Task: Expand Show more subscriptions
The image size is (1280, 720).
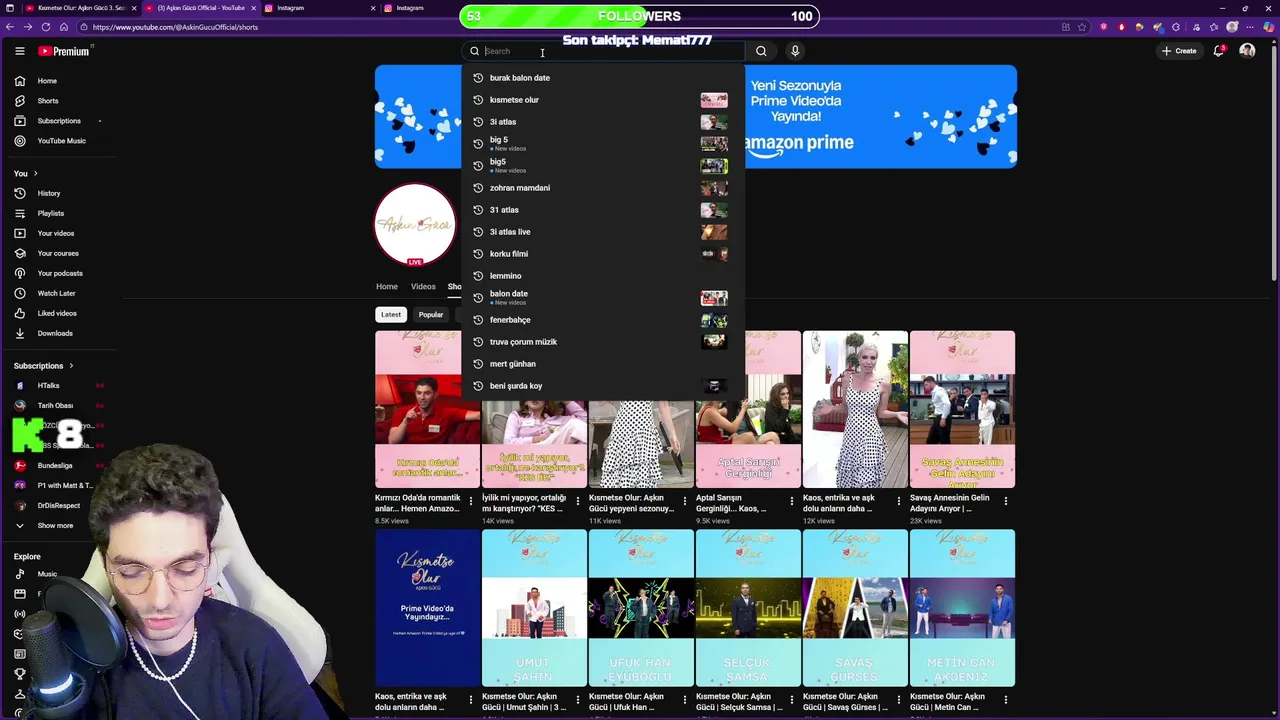Action: click(44, 525)
